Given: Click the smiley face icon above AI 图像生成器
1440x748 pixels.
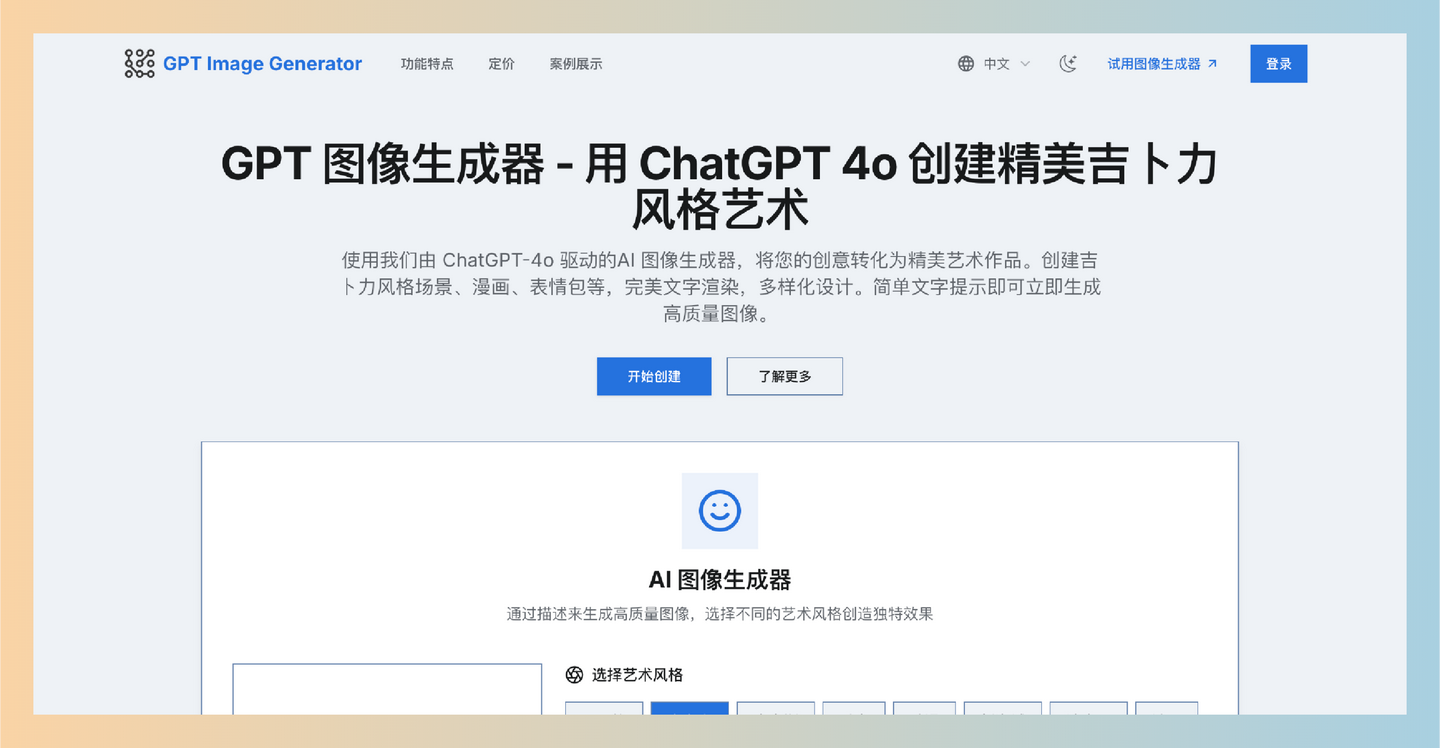Looking at the screenshot, I should [x=720, y=511].
